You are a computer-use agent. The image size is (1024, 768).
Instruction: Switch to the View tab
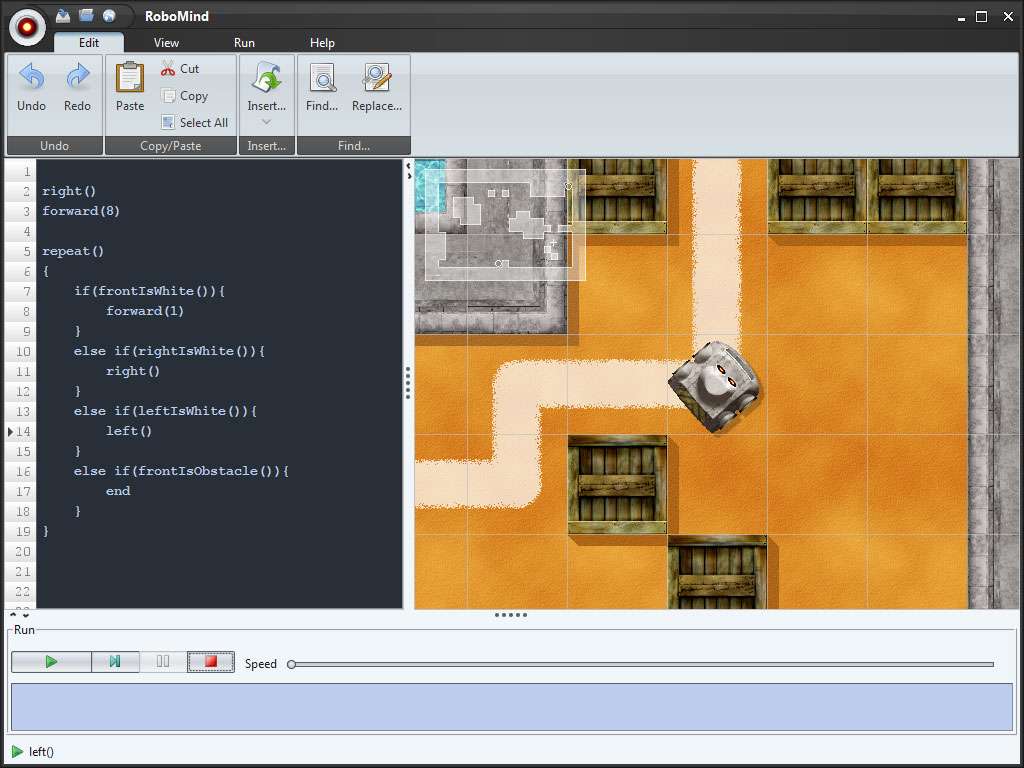(x=166, y=42)
